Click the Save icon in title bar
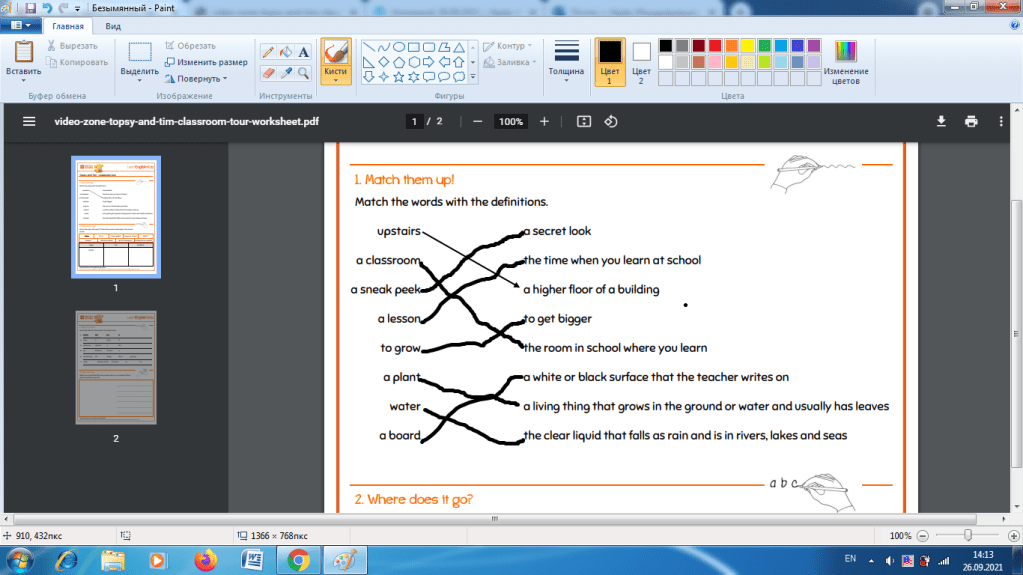The image size is (1023, 575). (x=30, y=7)
